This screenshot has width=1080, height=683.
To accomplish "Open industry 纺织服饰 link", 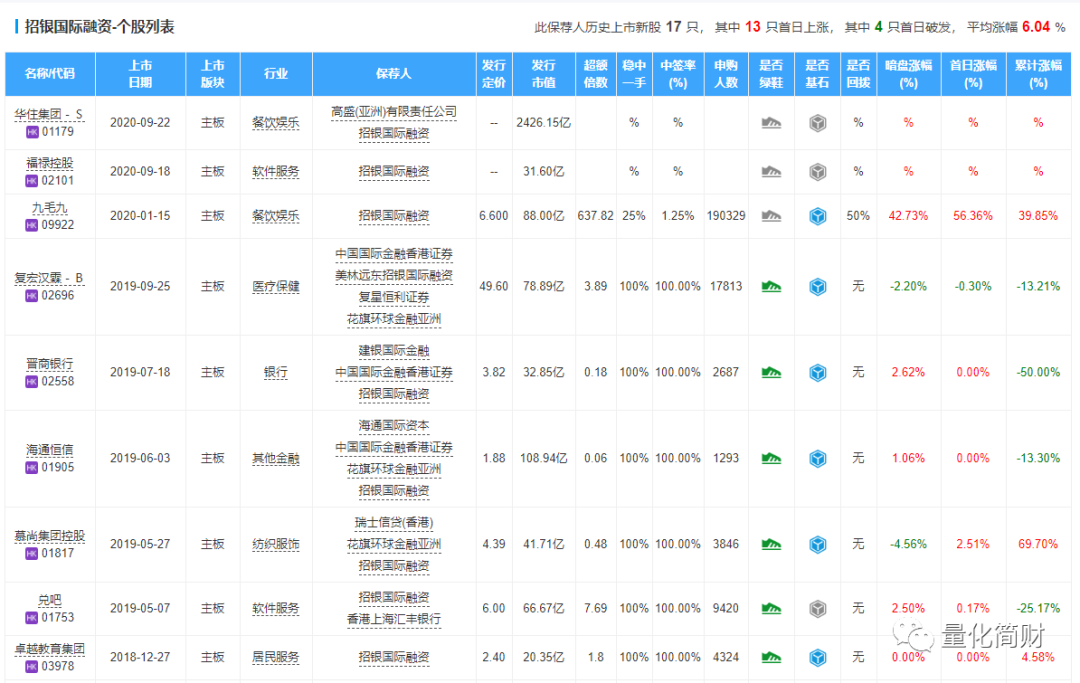I will click(276, 545).
